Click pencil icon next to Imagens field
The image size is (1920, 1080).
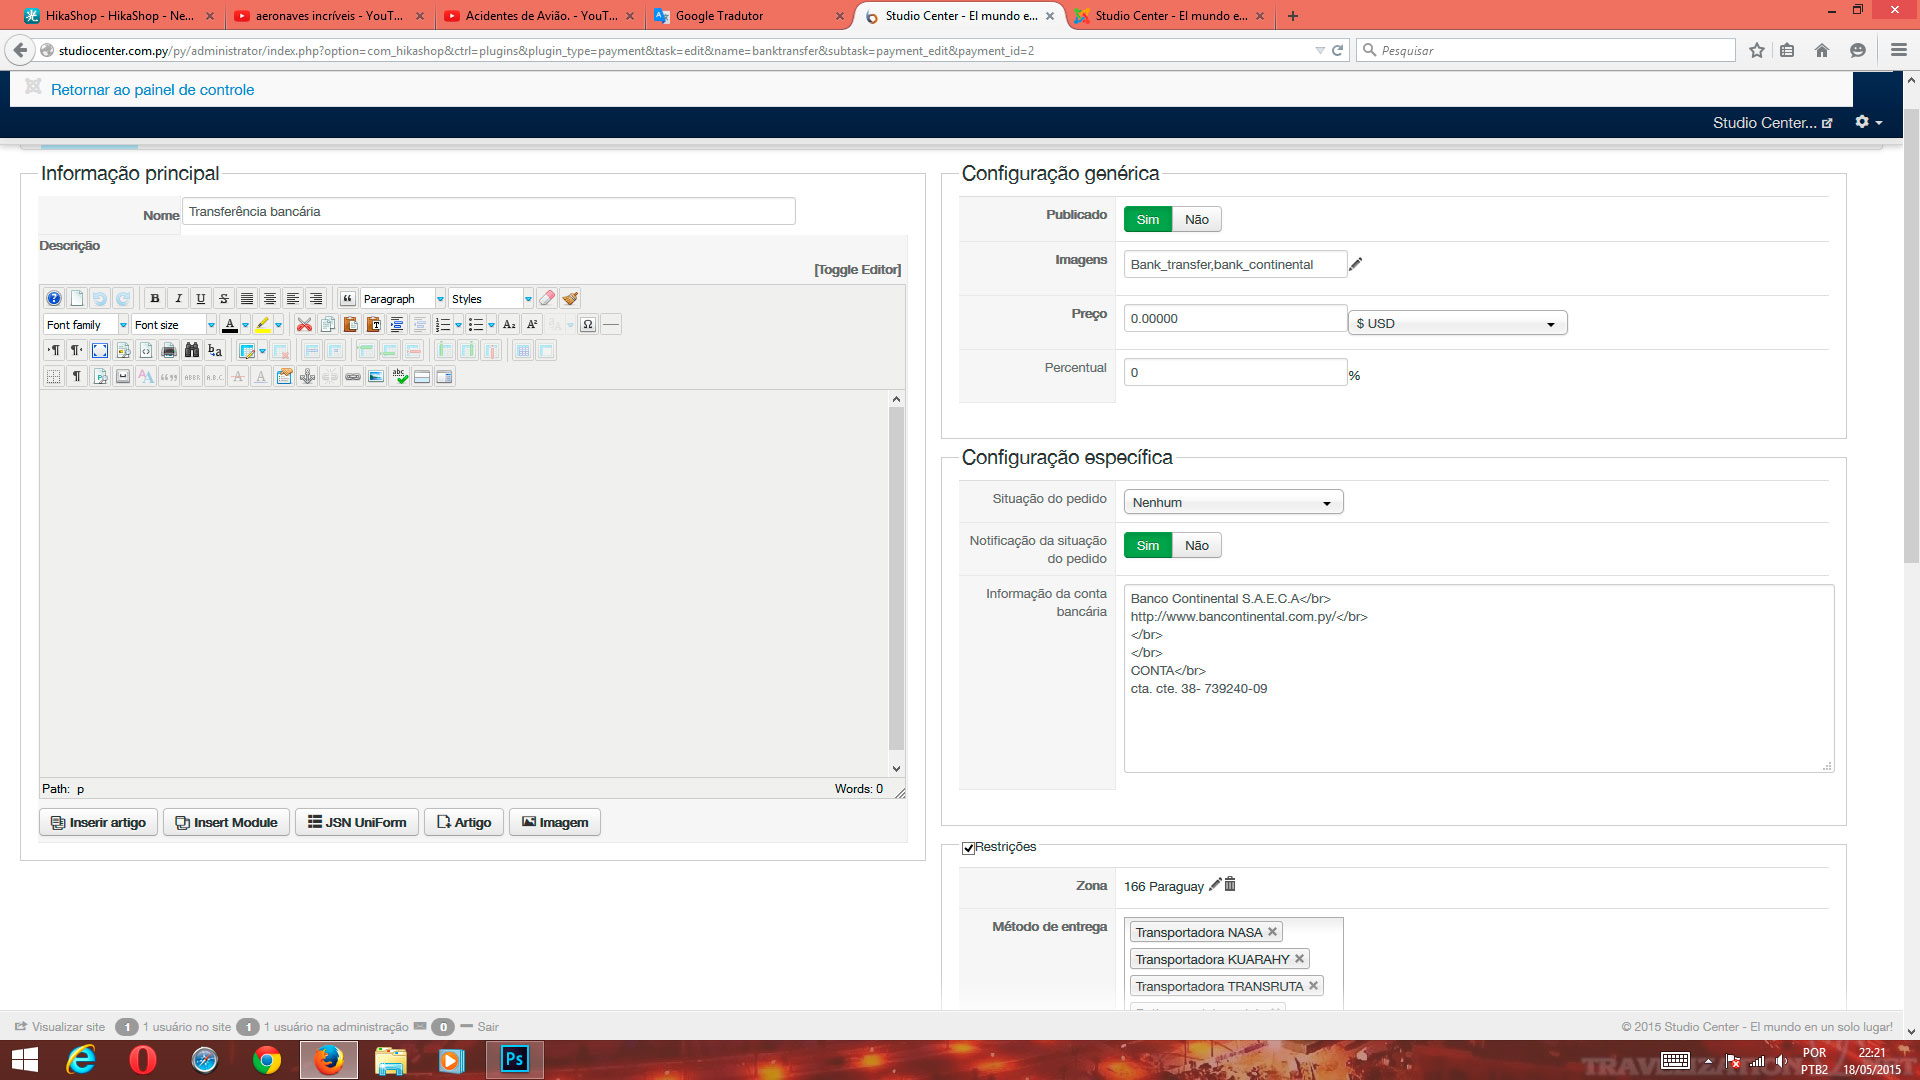coord(1355,265)
